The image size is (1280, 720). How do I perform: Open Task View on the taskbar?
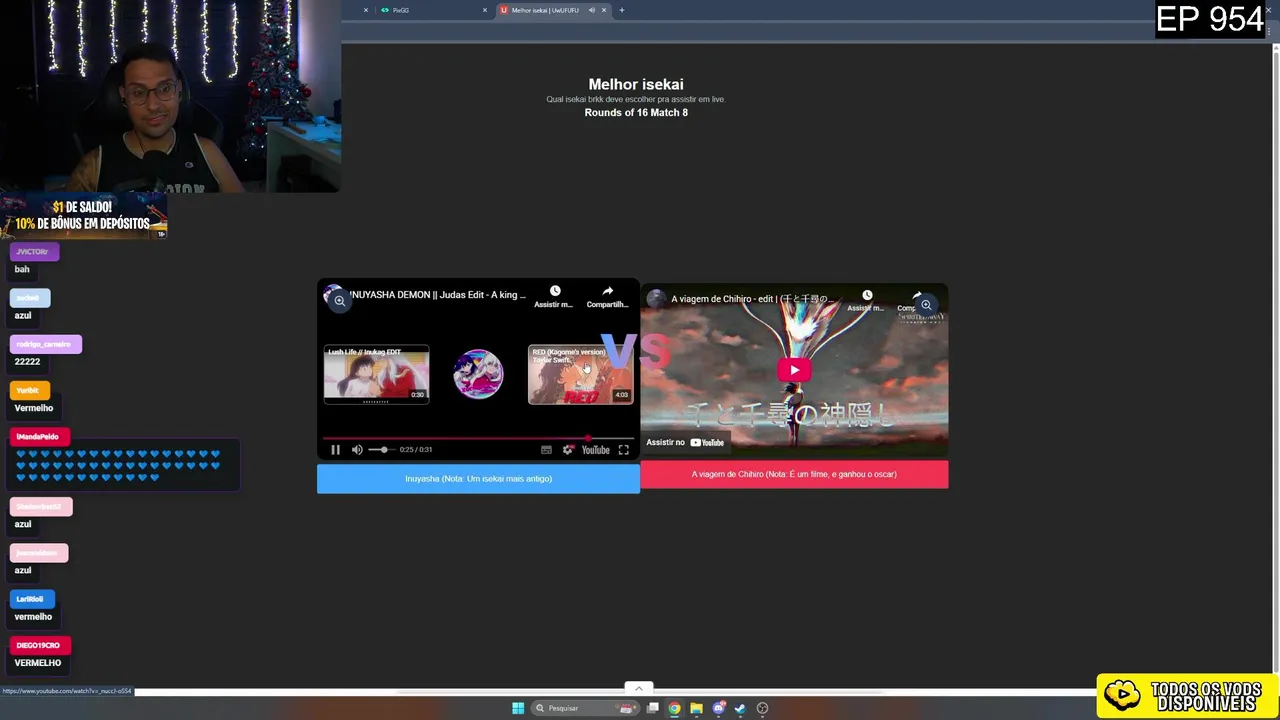(652, 708)
